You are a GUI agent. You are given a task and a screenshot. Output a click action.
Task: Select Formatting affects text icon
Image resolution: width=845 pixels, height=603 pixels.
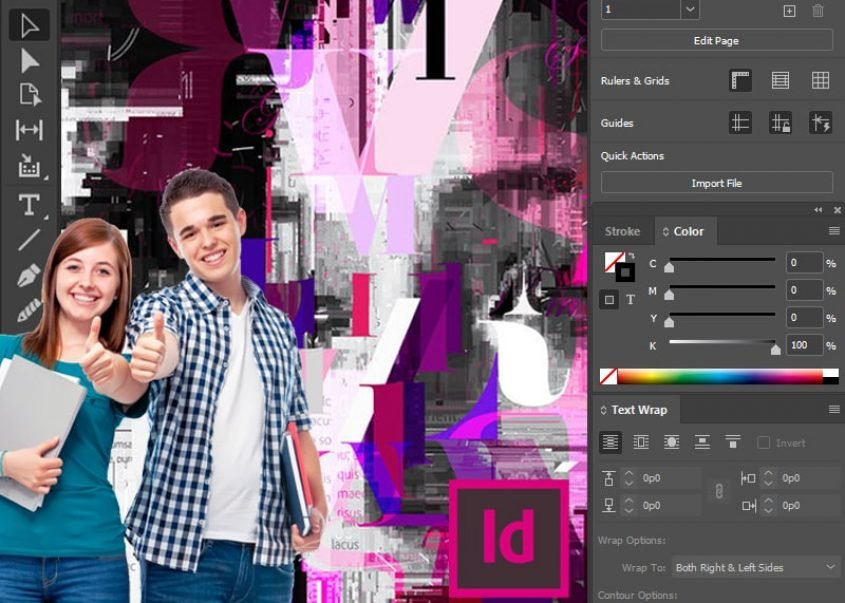(x=631, y=300)
